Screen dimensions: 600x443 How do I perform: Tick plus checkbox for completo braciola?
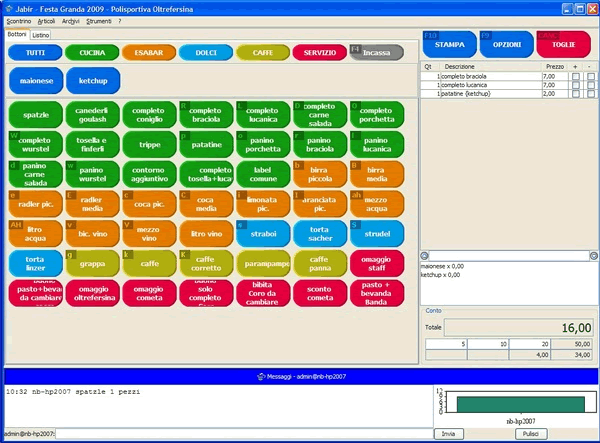(x=575, y=76)
